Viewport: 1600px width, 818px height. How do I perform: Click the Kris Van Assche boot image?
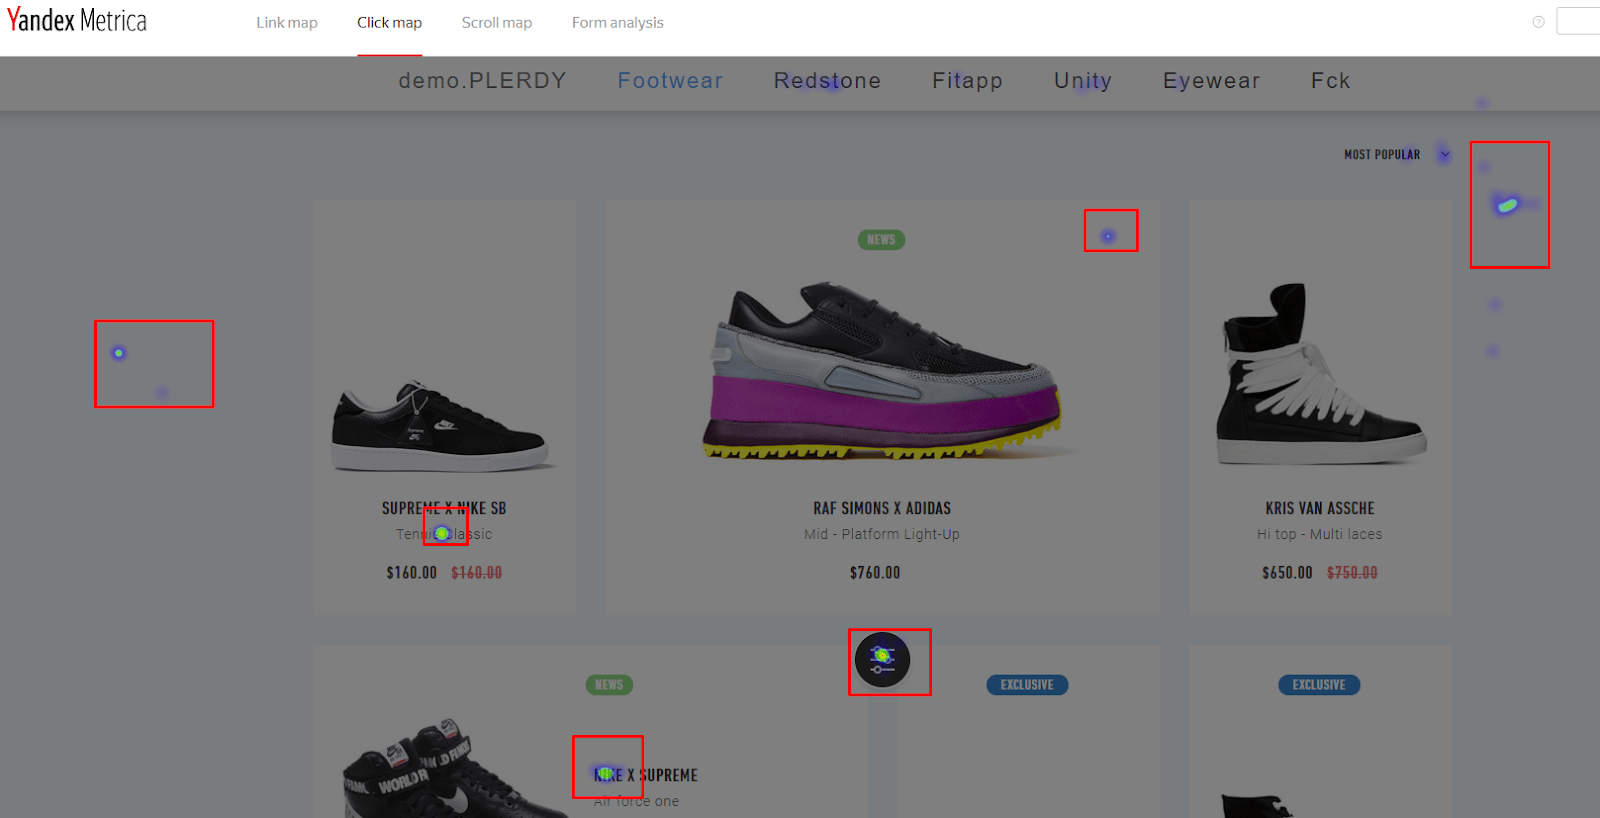point(1320,374)
